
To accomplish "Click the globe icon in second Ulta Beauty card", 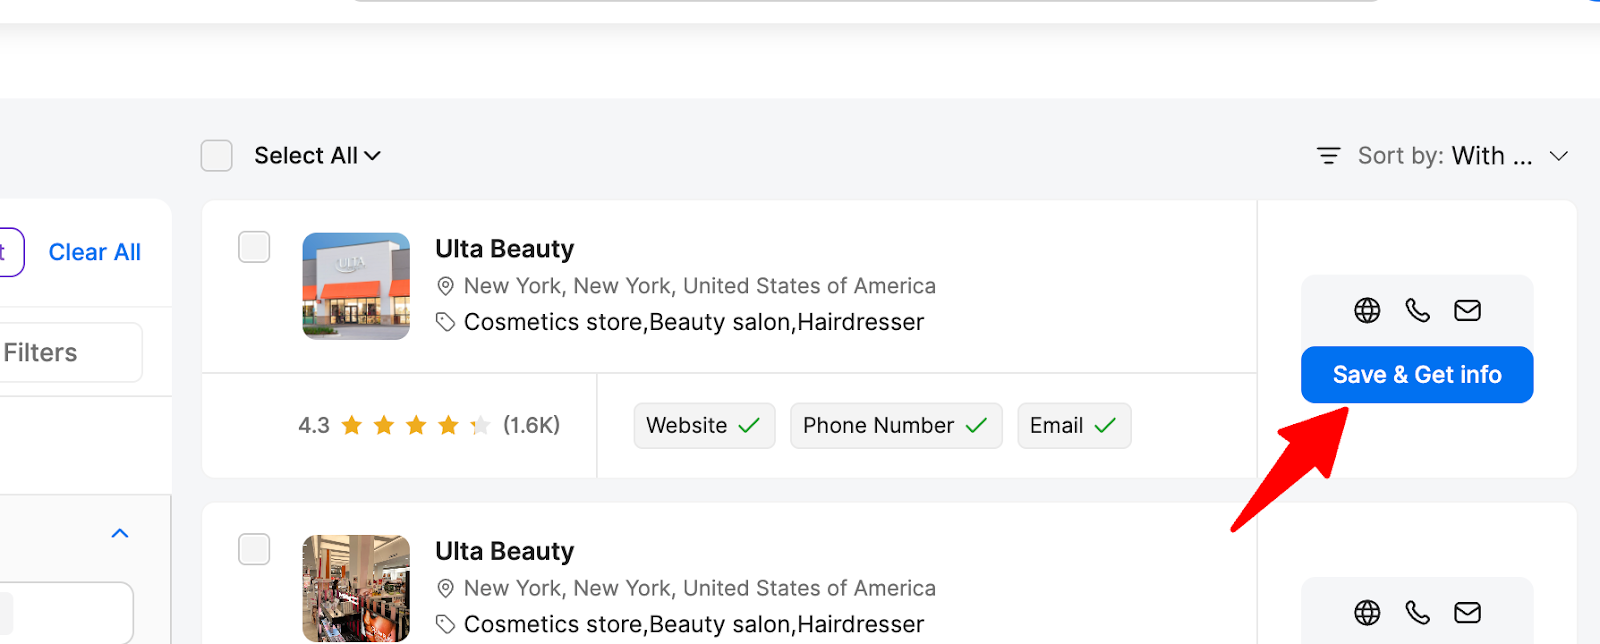I will point(1367,613).
